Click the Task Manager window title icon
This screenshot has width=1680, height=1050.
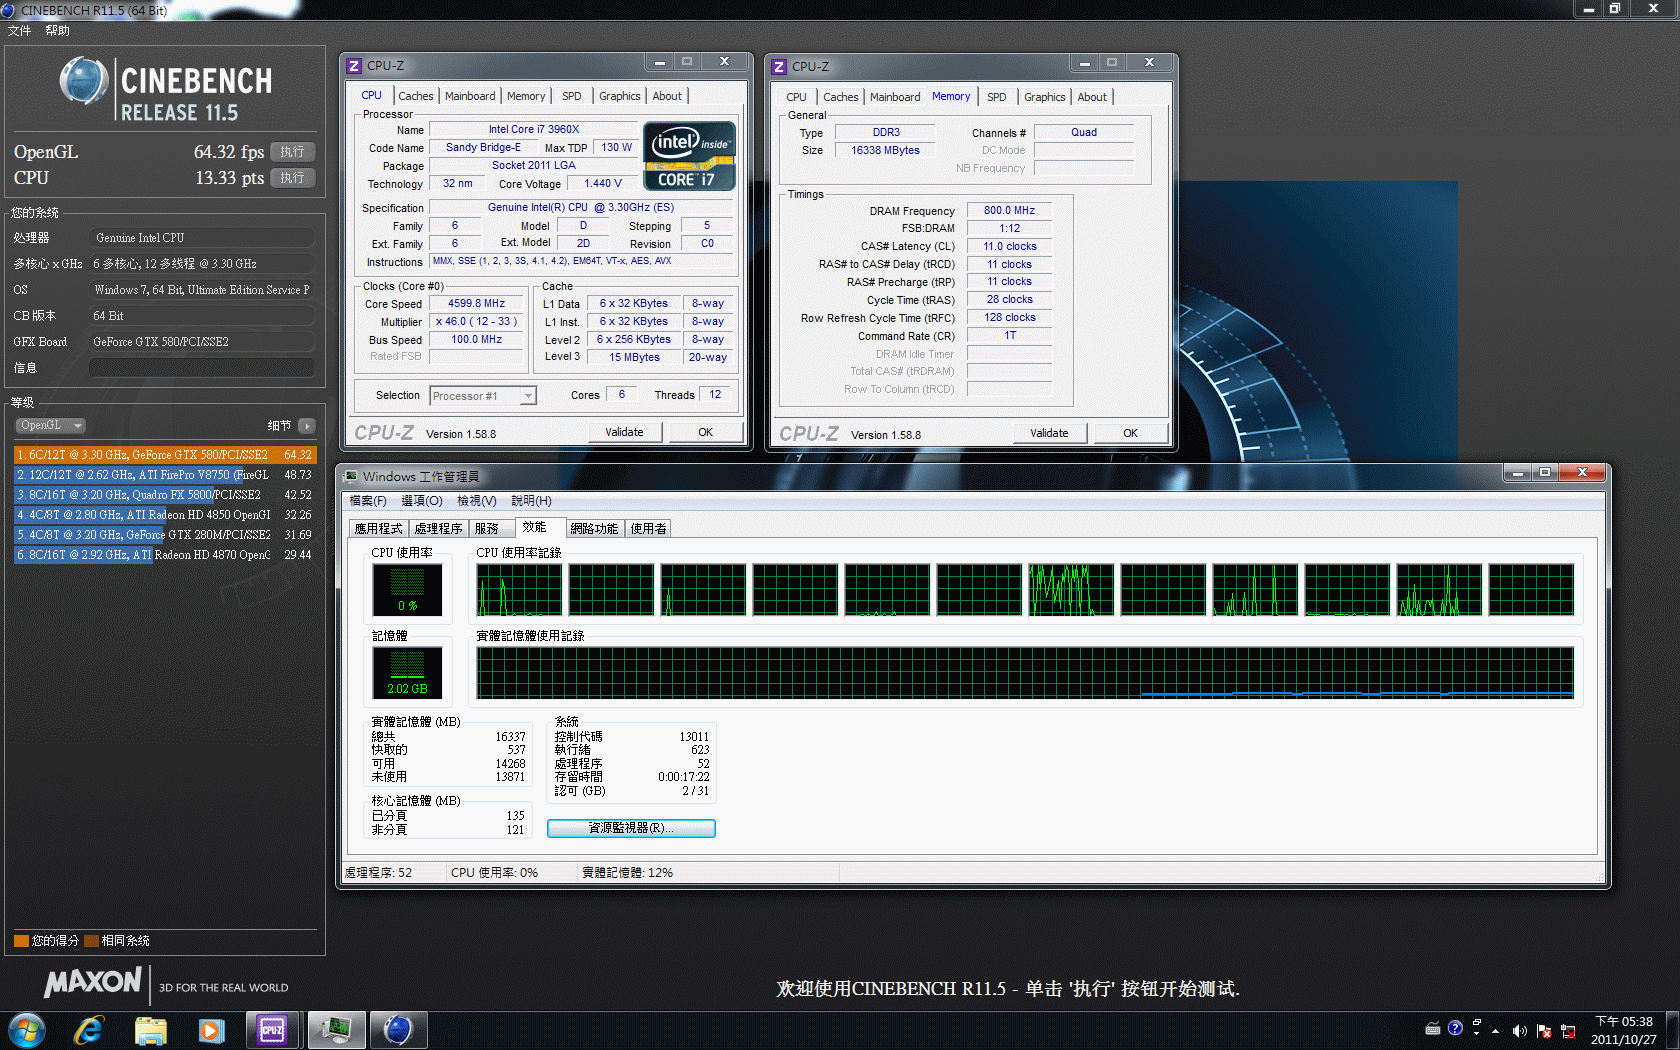coord(351,476)
